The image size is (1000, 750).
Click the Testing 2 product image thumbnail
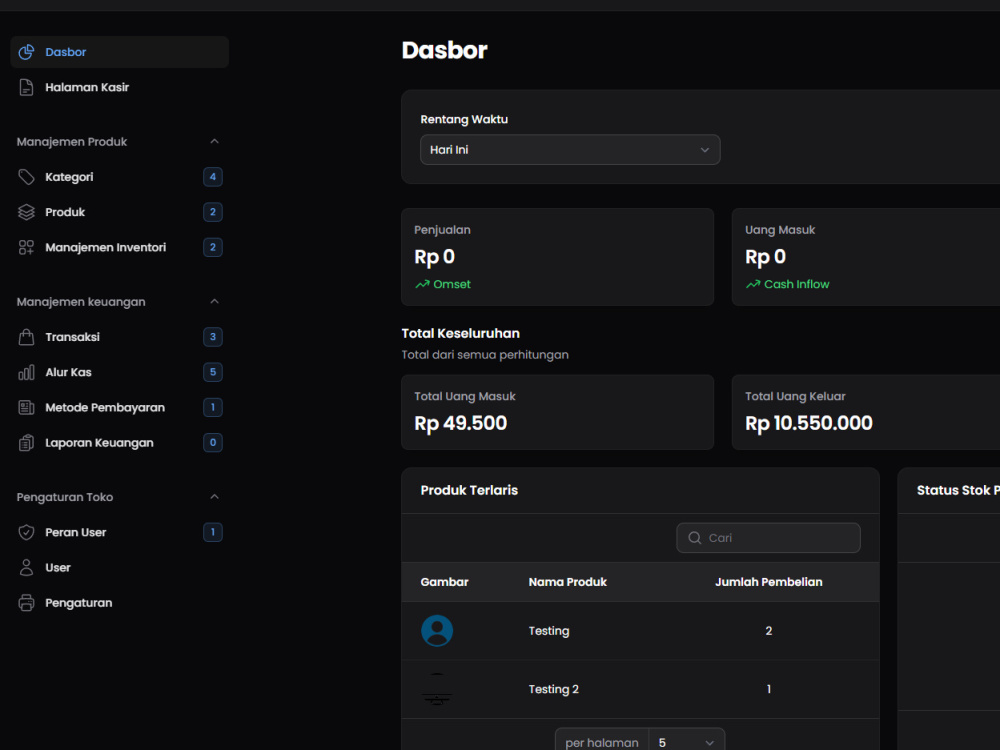point(437,689)
